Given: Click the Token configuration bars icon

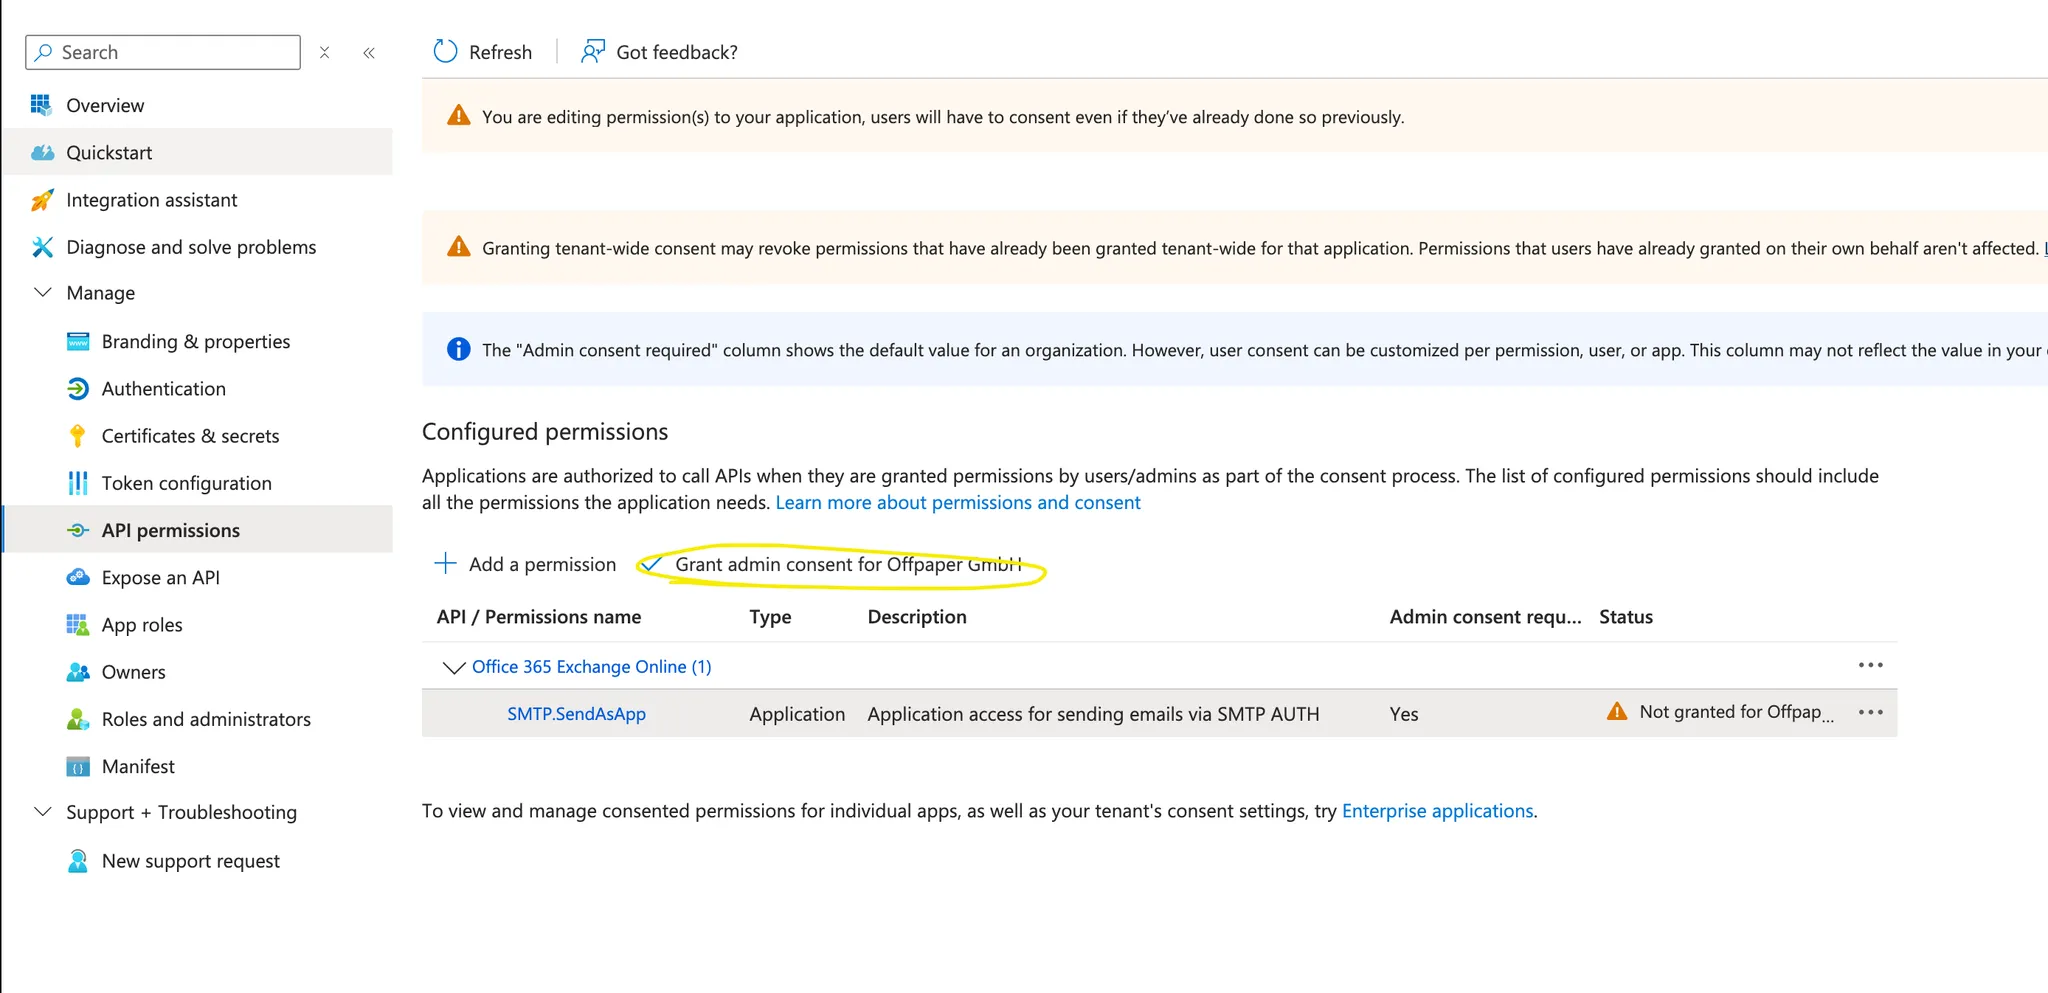Looking at the screenshot, I should point(78,483).
